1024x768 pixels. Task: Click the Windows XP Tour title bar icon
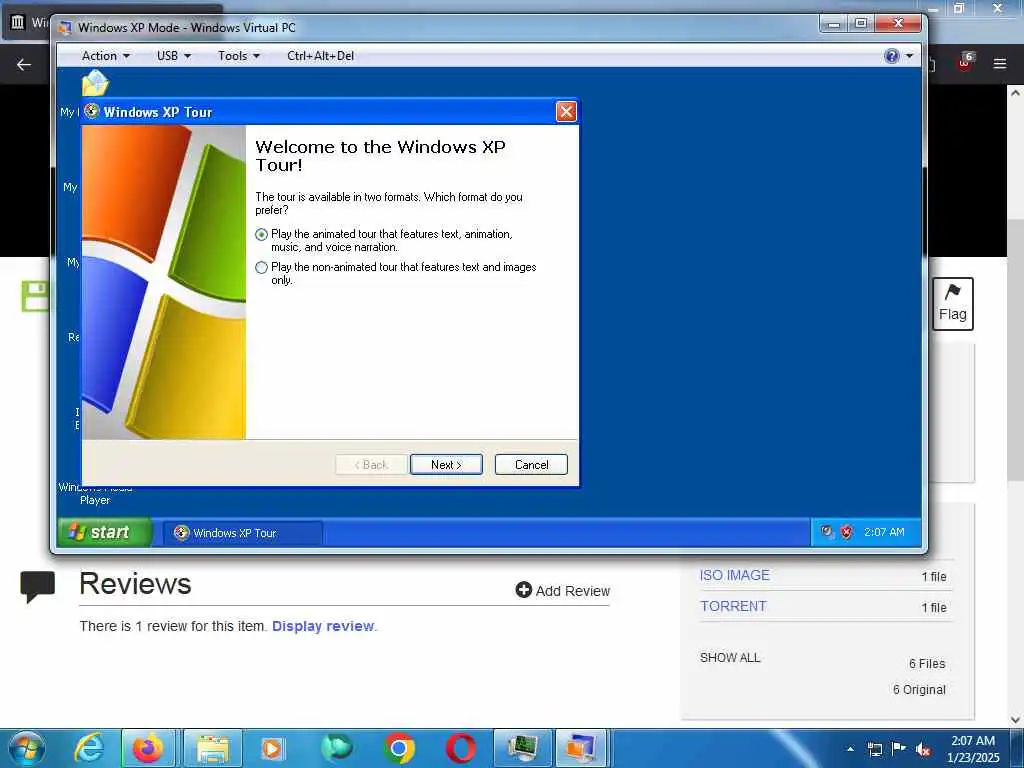click(x=92, y=112)
